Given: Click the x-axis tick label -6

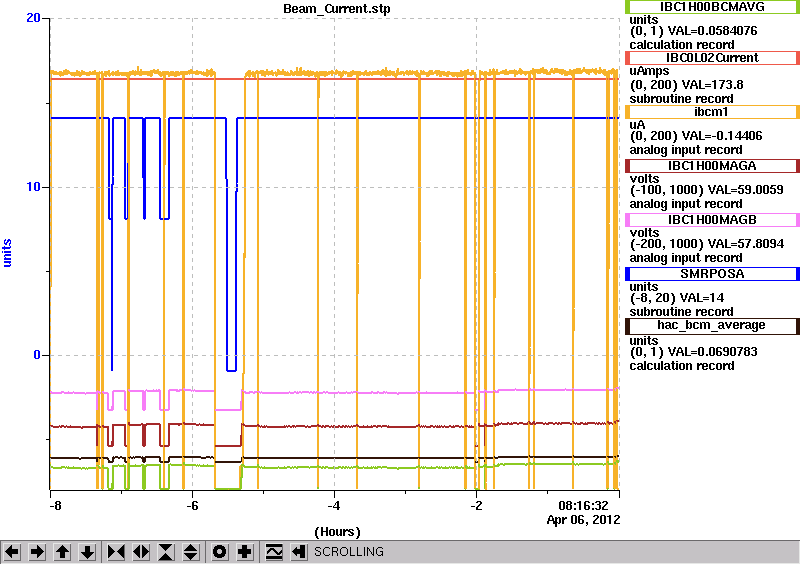Looking at the screenshot, I should 192,506.
